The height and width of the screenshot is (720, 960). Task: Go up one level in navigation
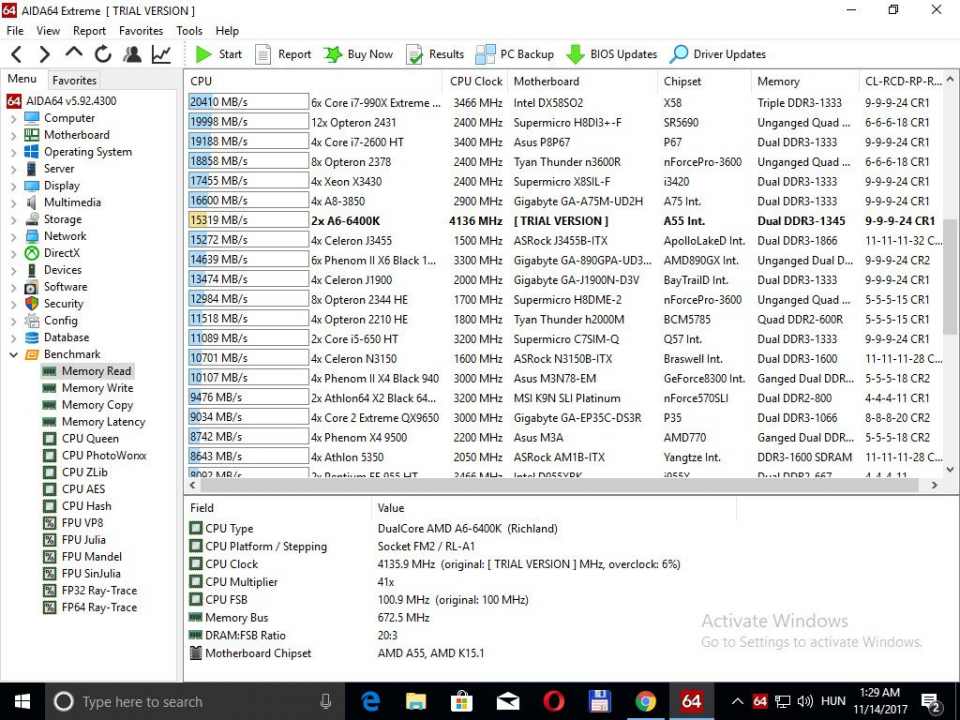(73, 53)
